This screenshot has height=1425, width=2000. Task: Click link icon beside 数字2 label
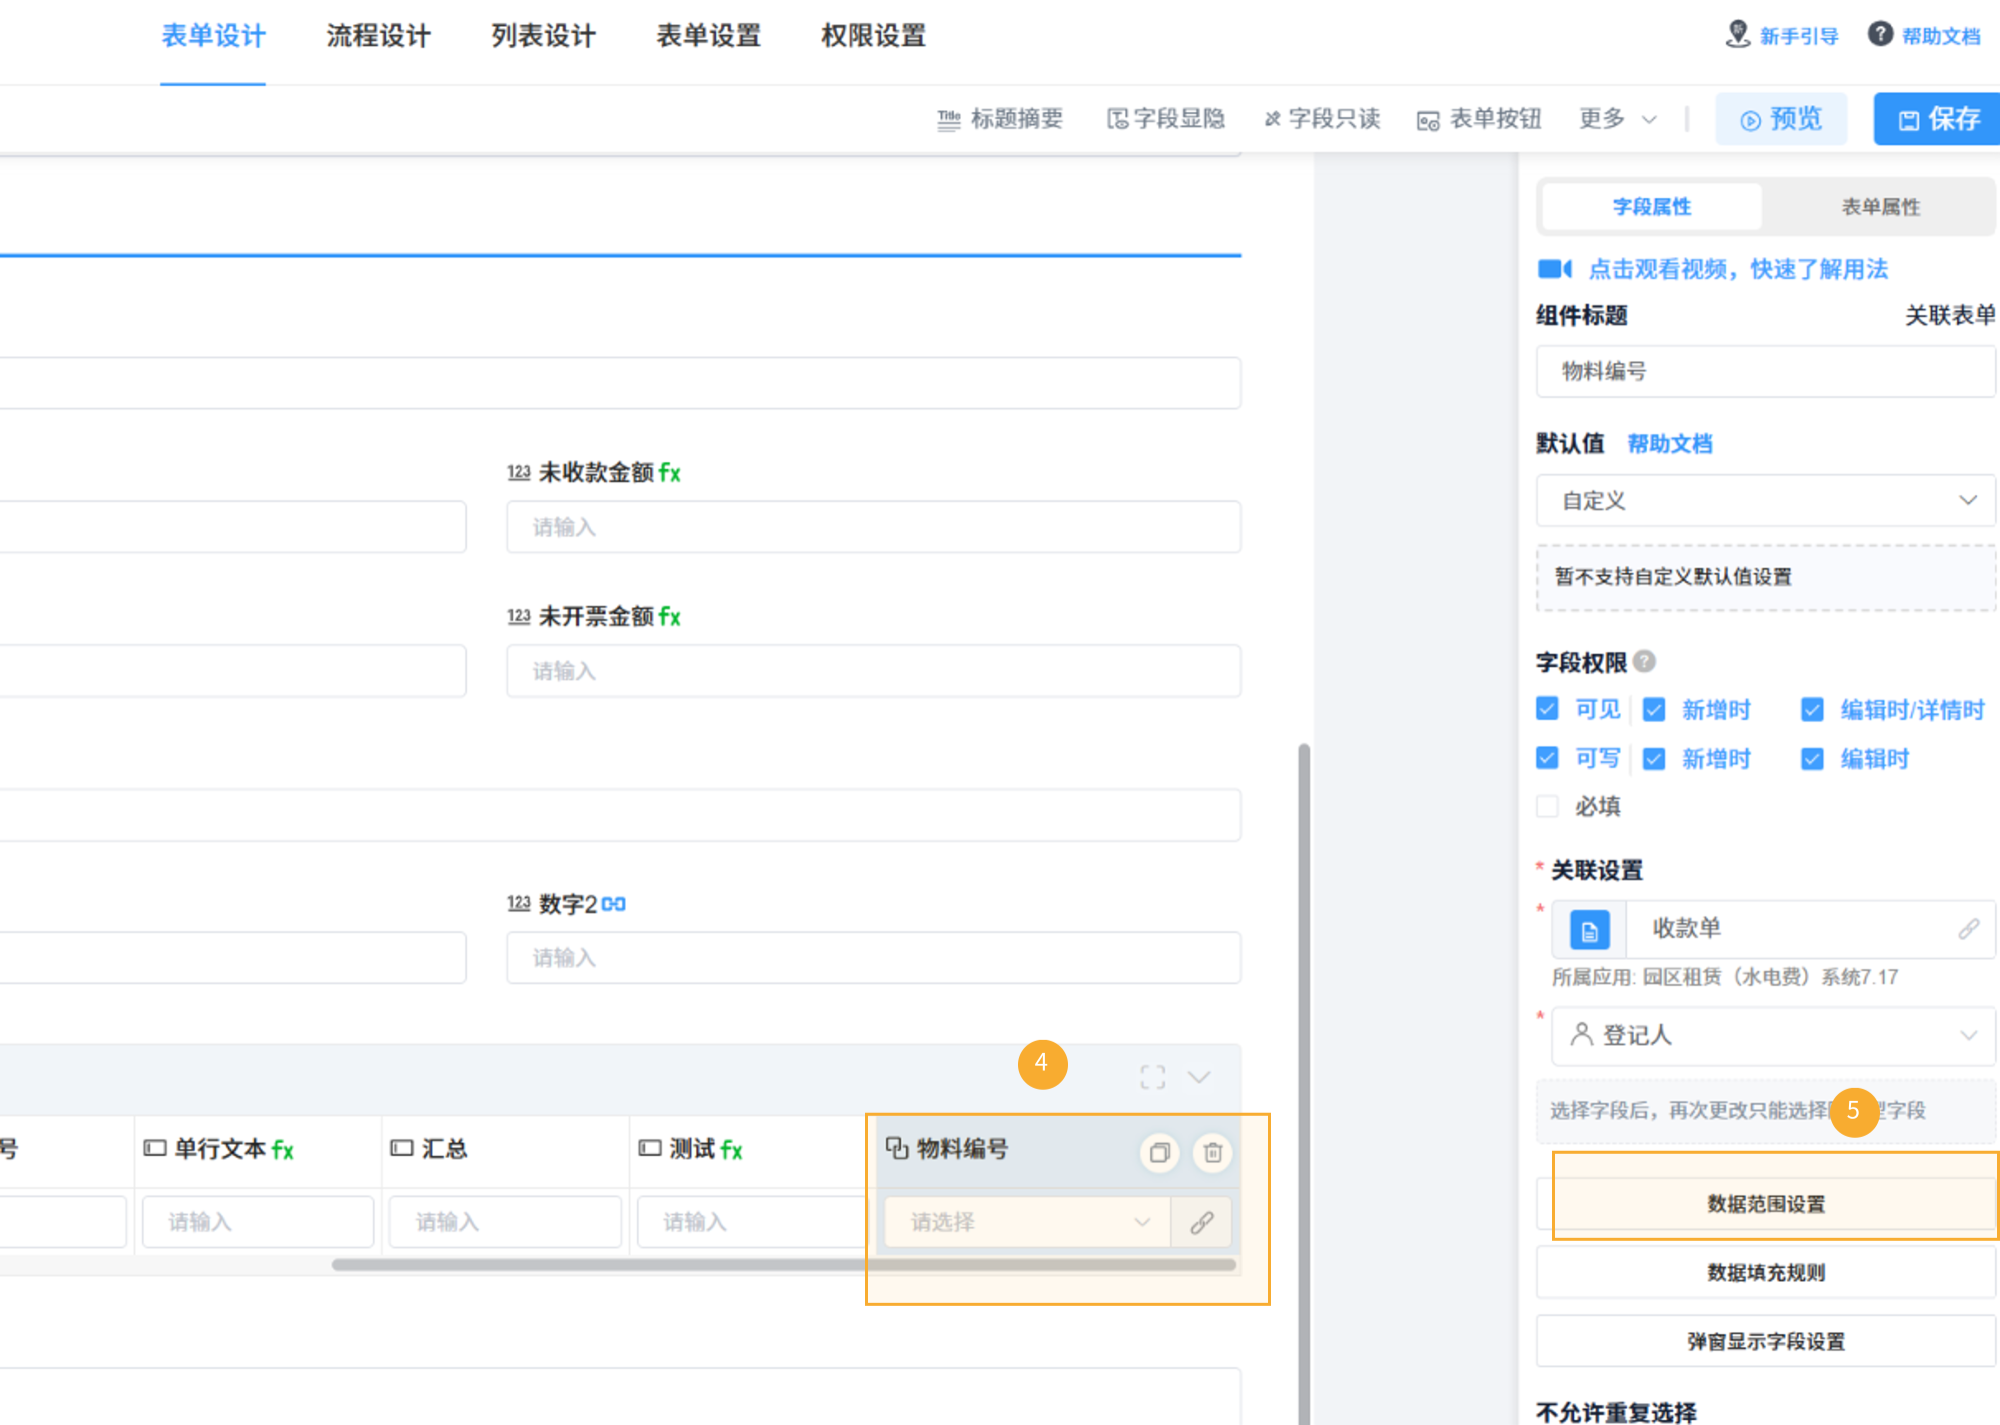coord(614,904)
